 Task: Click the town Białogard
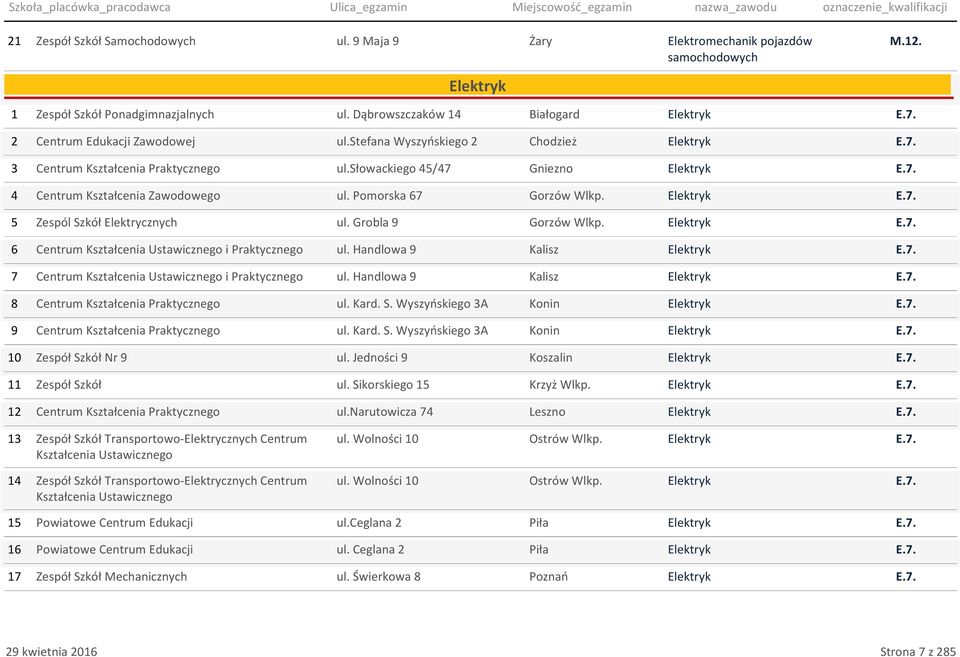pyautogui.click(x=554, y=115)
